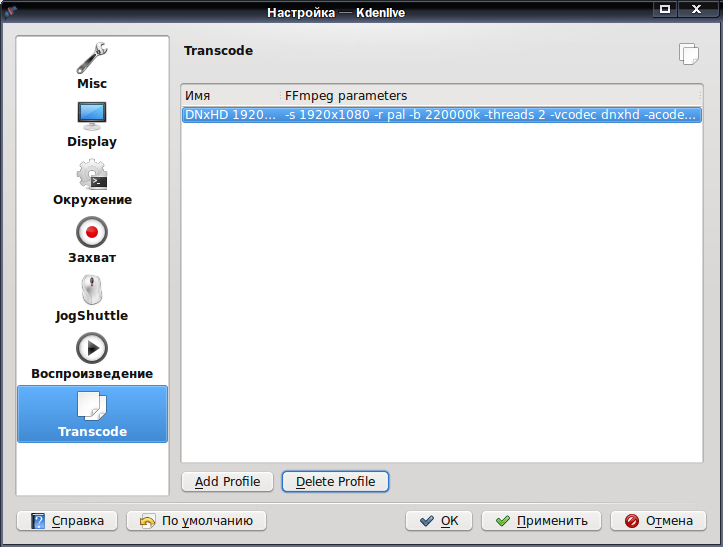The height and width of the screenshot is (547, 723).
Task: Open the Display monitor settings page
Action: click(x=92, y=125)
